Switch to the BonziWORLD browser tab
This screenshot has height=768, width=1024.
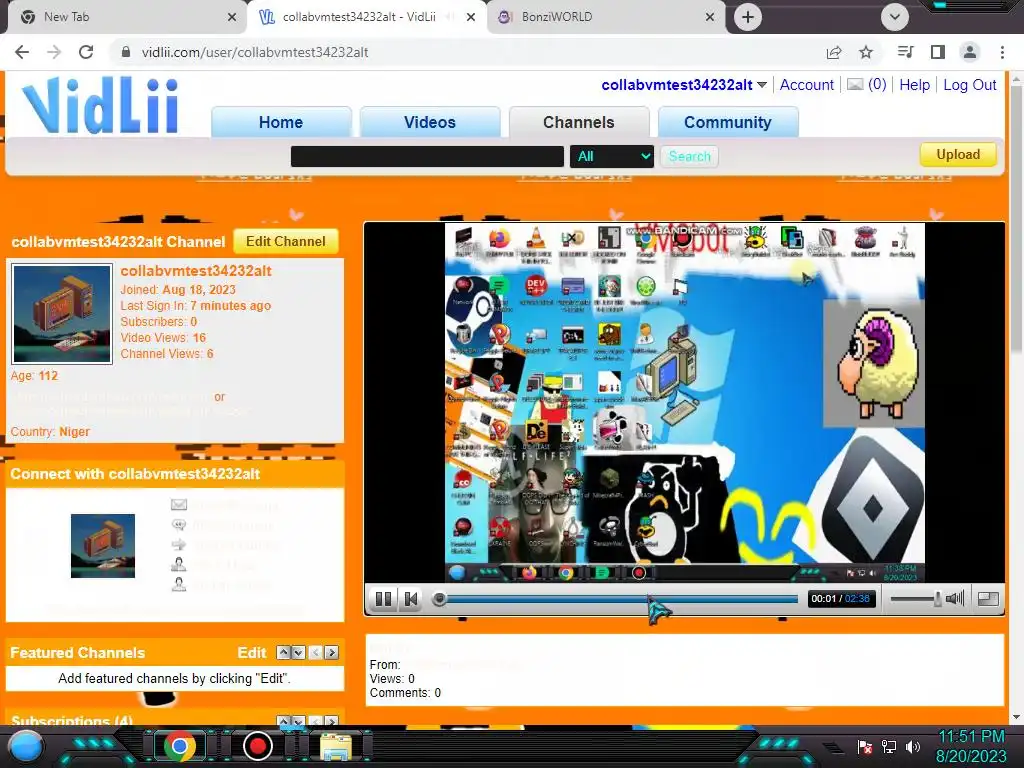click(606, 17)
